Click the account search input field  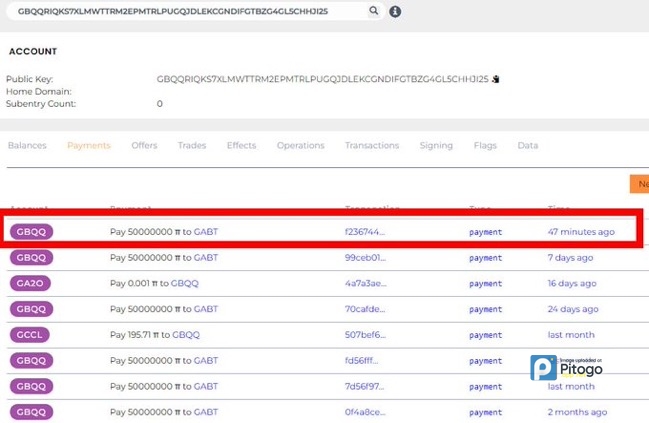click(185, 11)
